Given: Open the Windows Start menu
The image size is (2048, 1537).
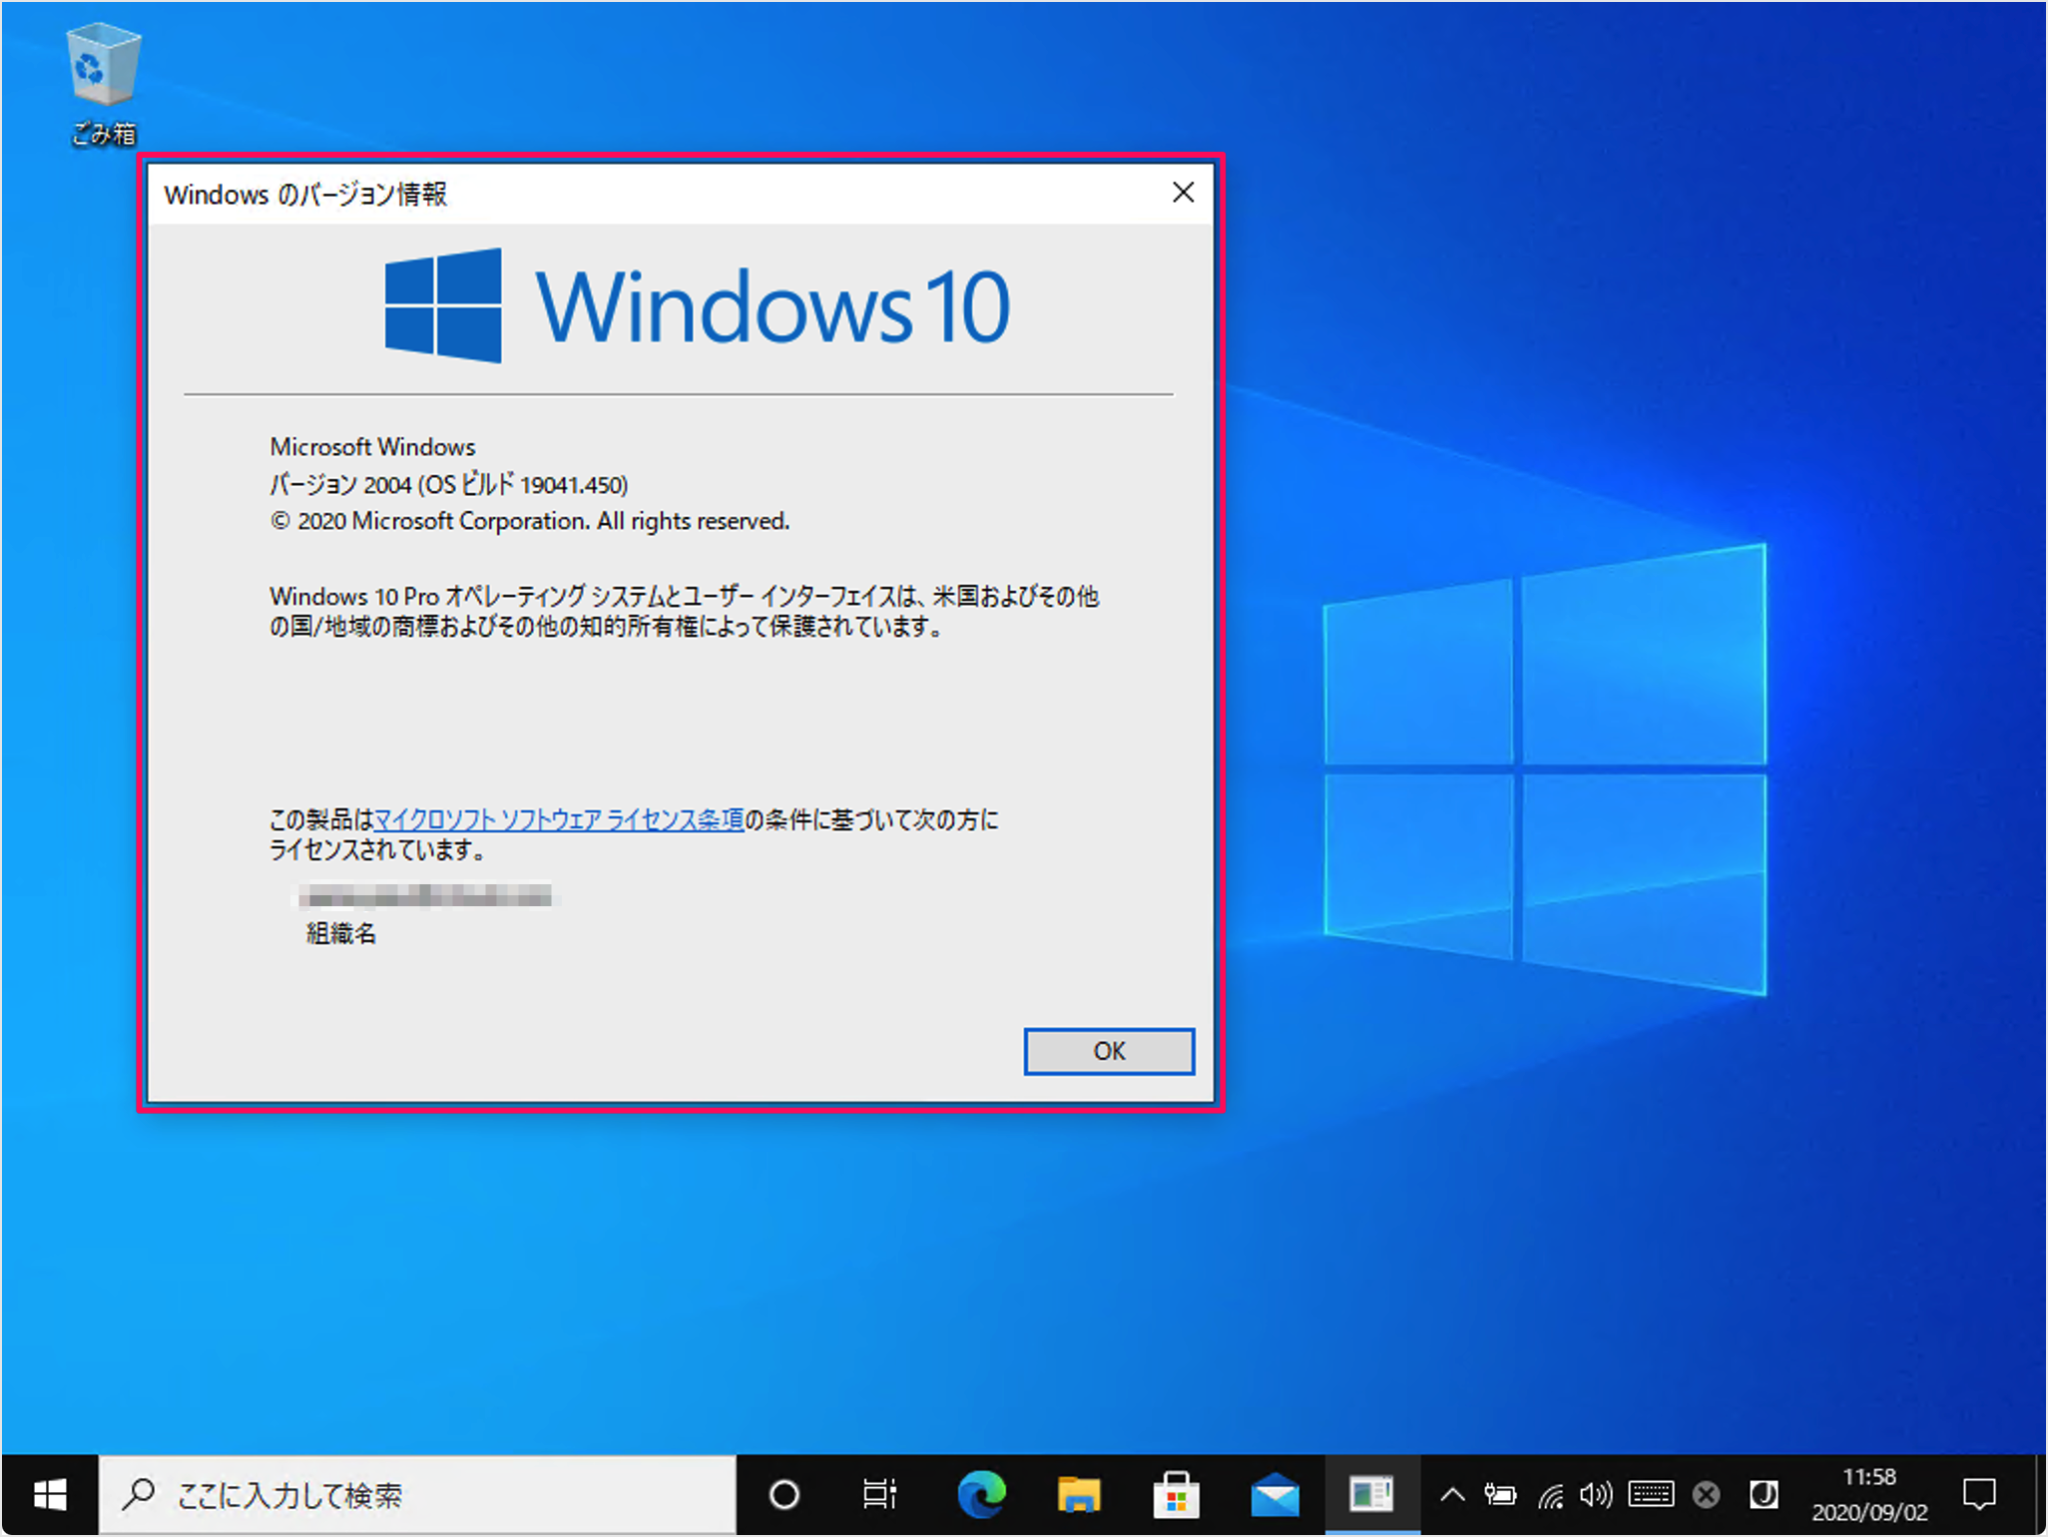Looking at the screenshot, I should (49, 1495).
